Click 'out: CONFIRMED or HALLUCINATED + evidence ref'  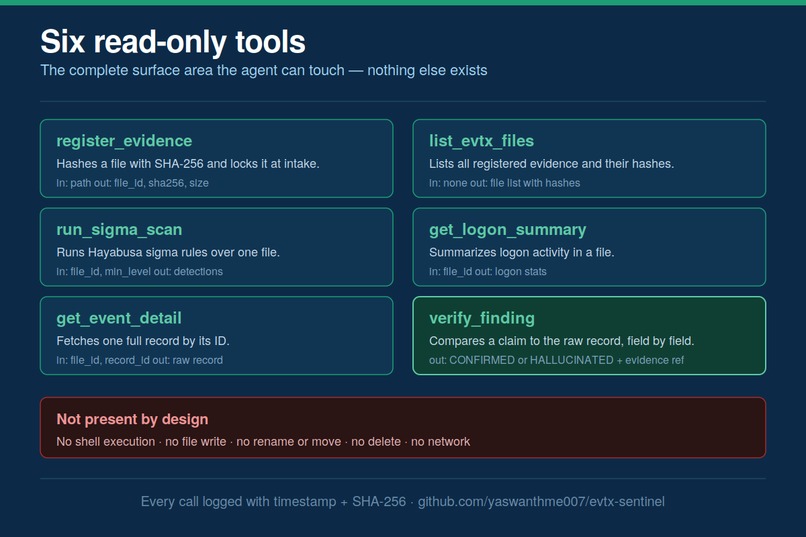(557, 360)
